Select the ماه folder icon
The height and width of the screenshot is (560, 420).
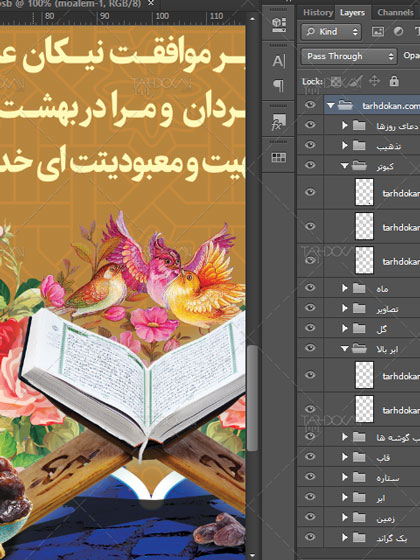[x=359, y=288]
